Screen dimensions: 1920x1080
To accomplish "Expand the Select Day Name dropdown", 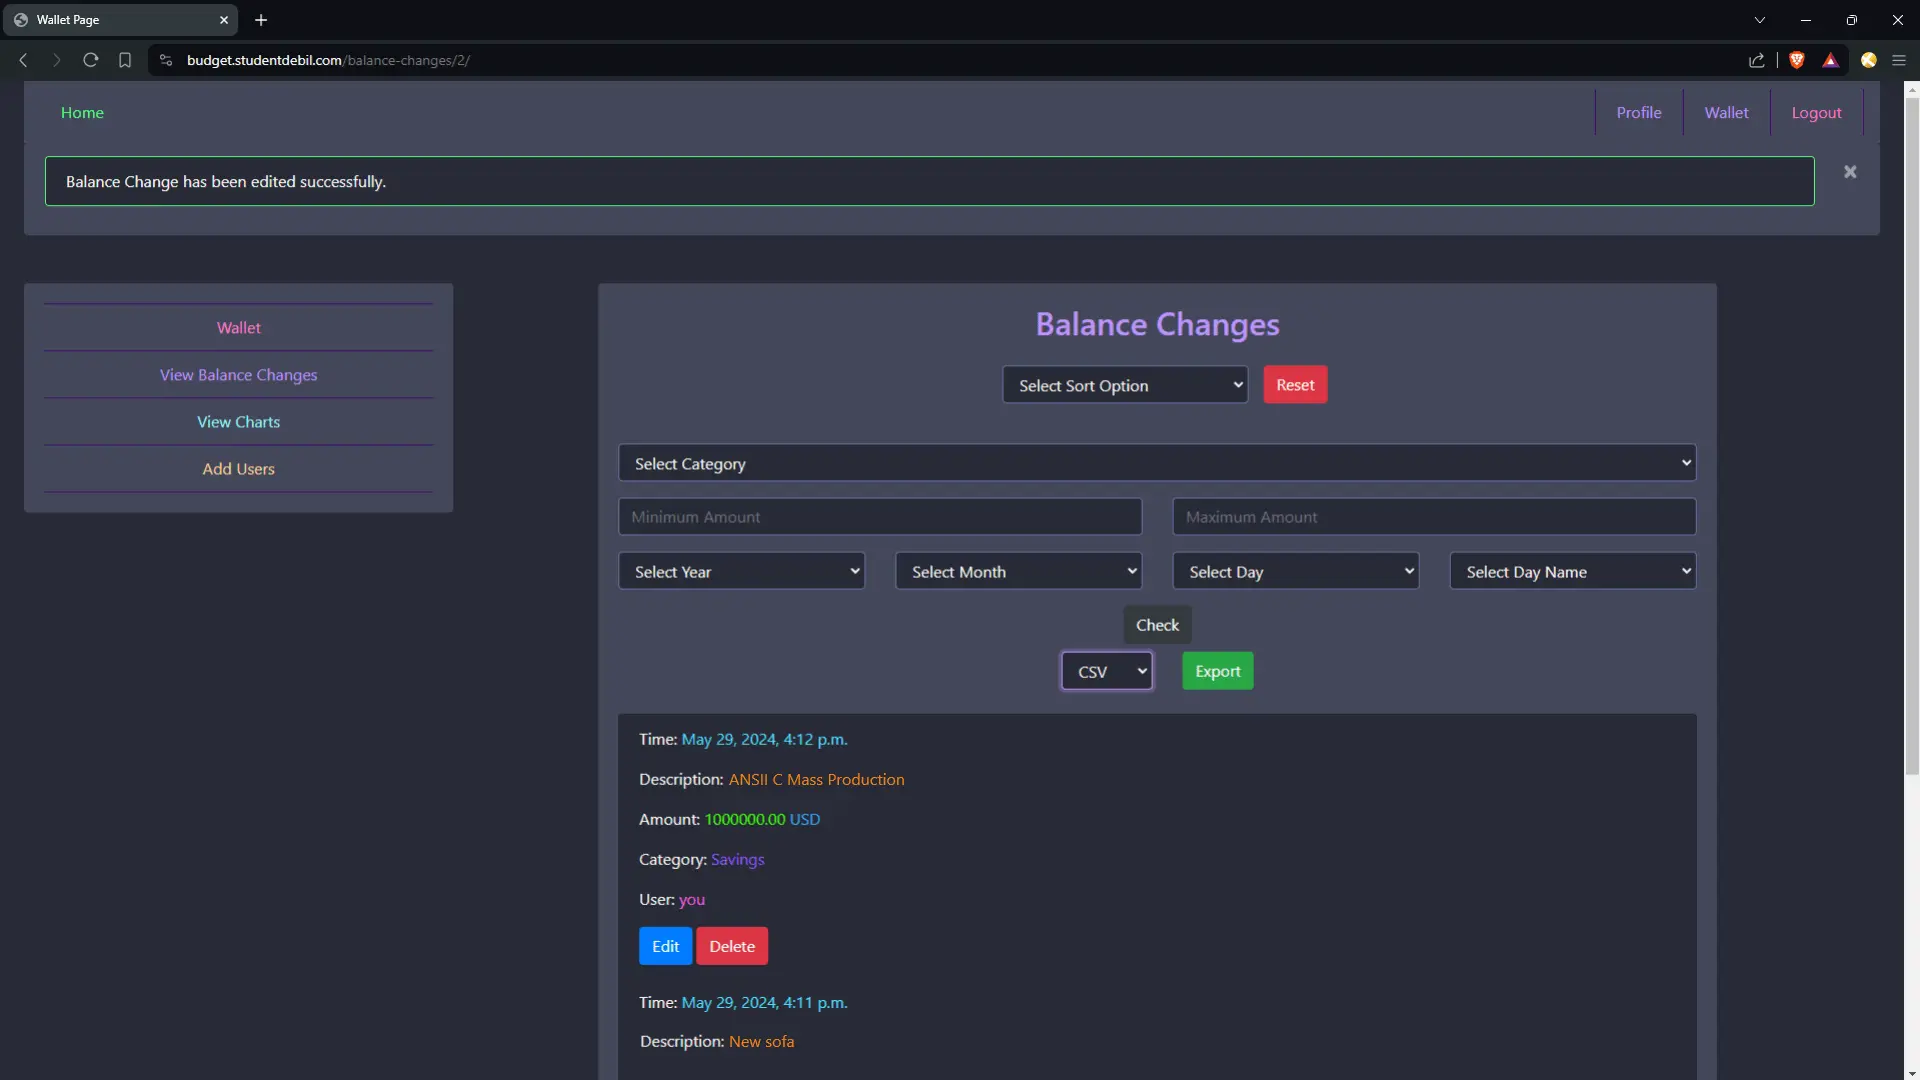I will click(x=1573, y=571).
